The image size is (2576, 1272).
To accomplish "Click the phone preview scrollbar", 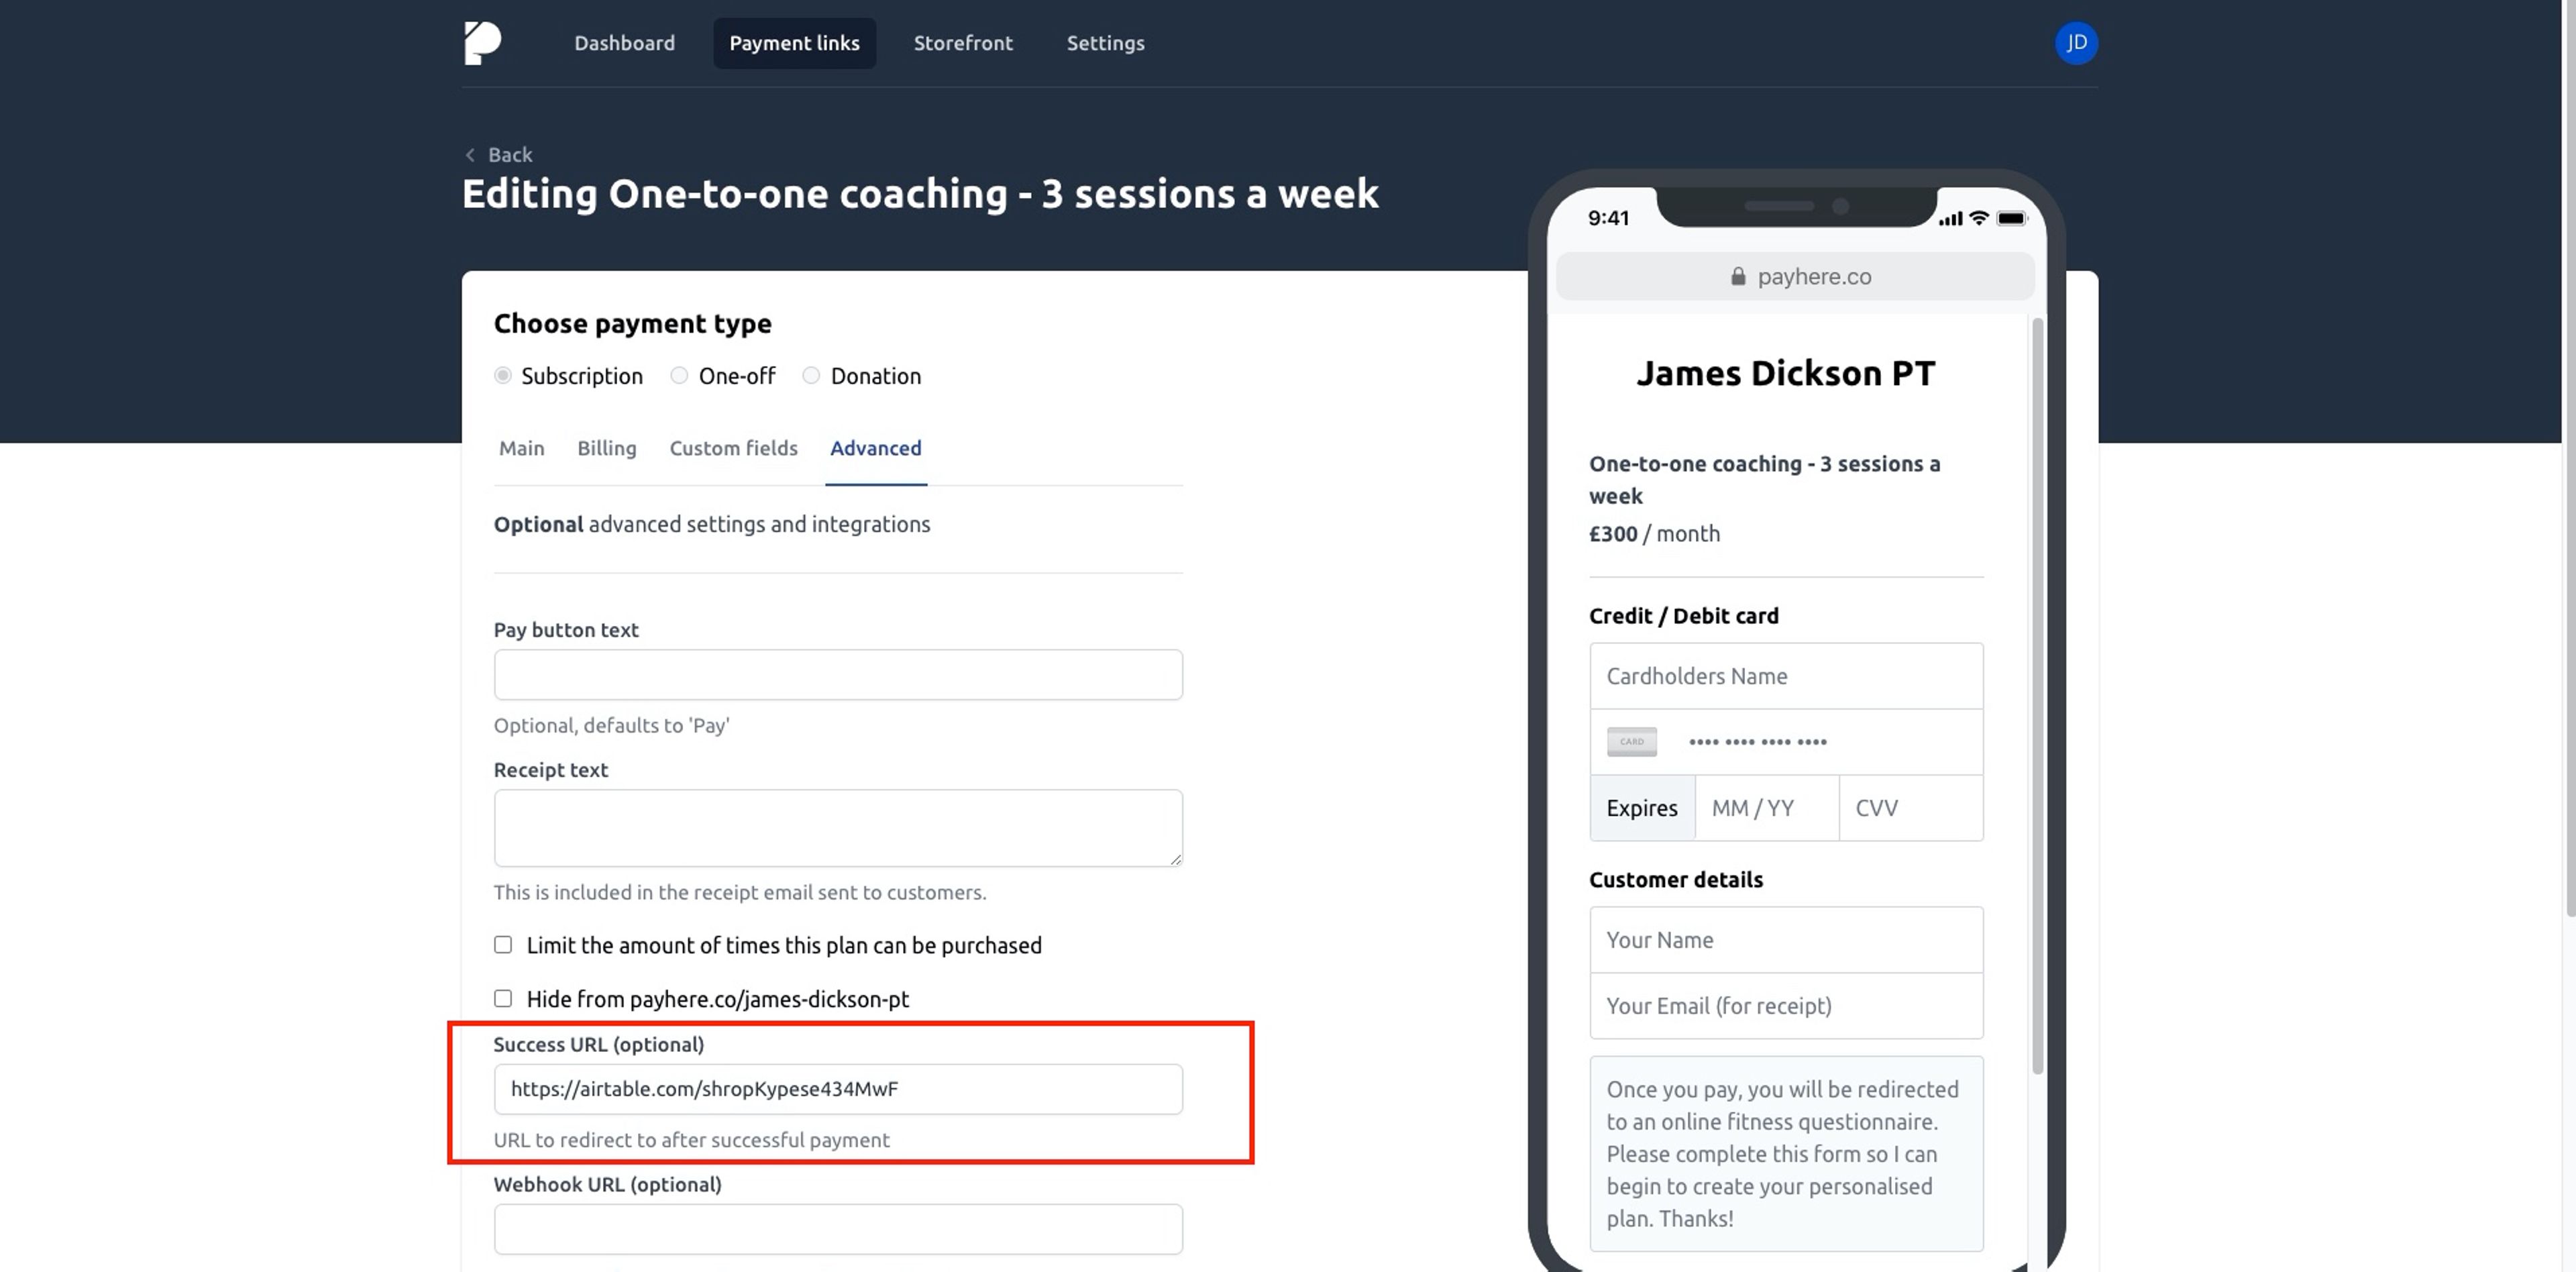I will click(2037, 696).
